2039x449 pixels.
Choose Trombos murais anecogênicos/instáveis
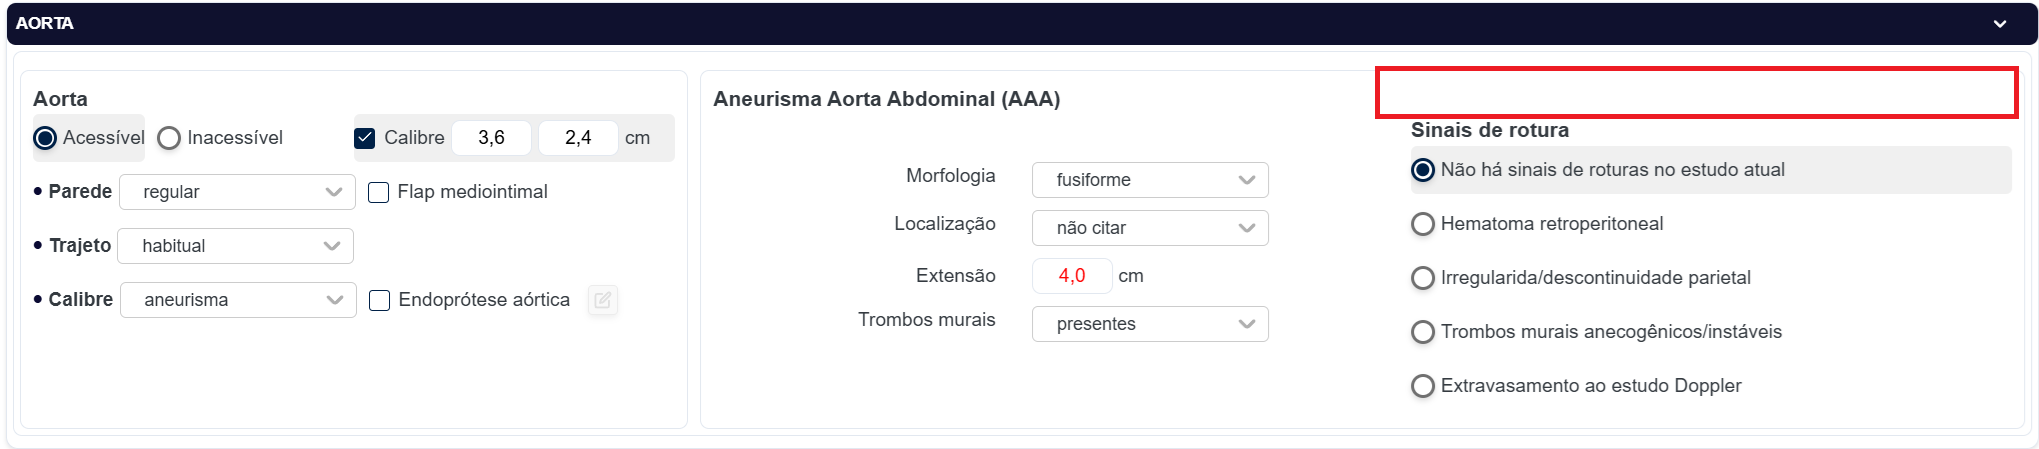coord(1422,332)
